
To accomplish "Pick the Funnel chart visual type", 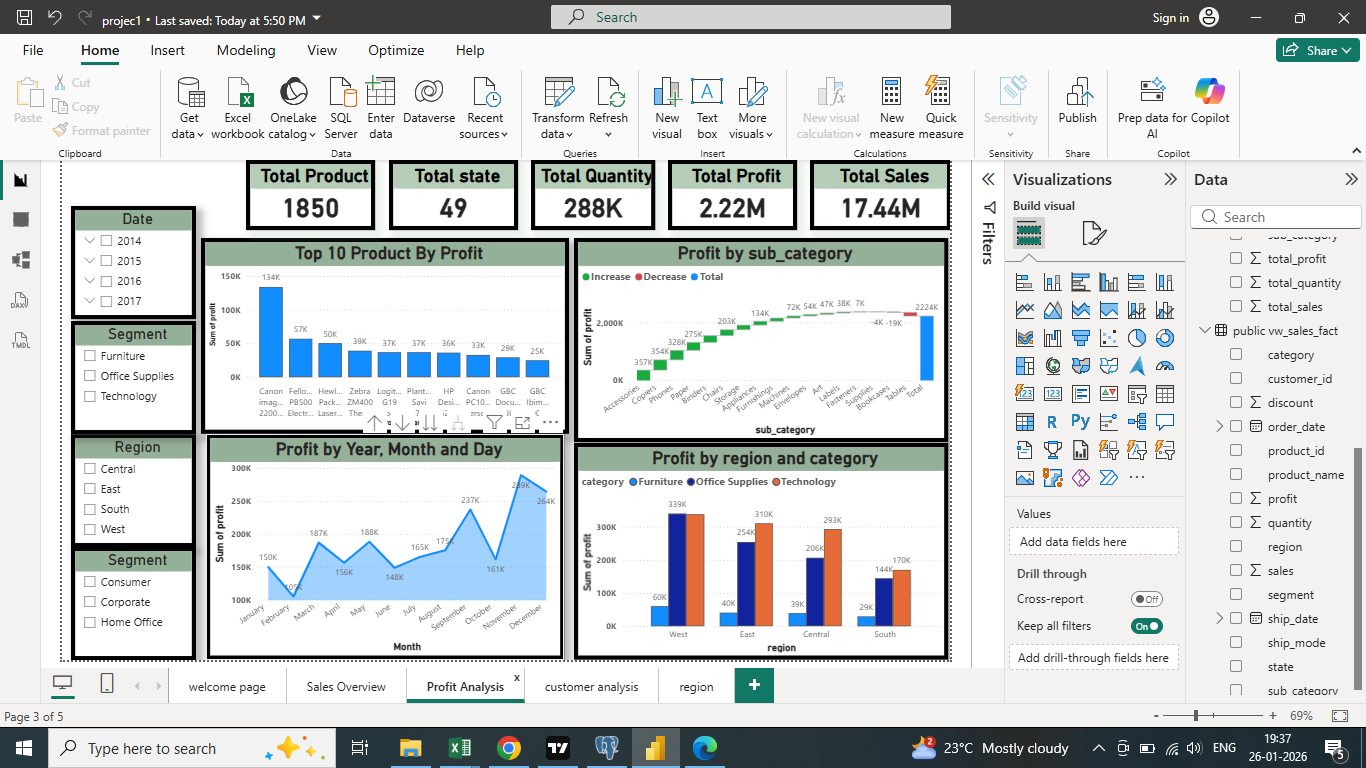I will coord(1080,338).
